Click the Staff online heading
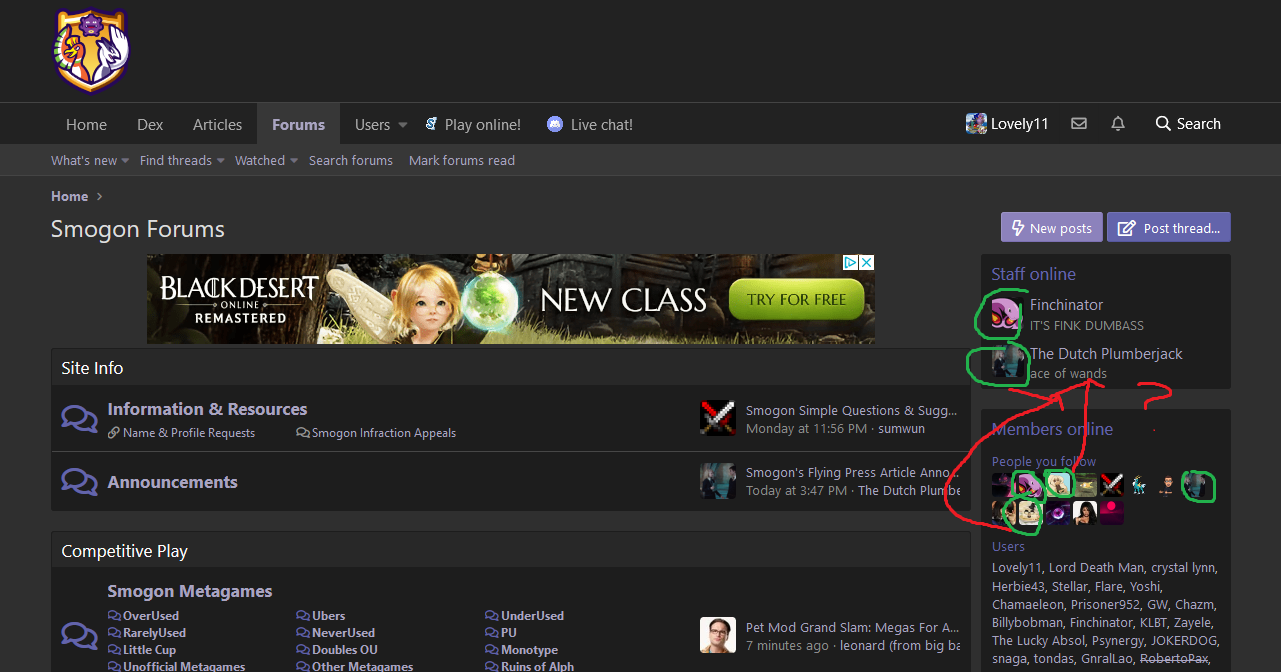This screenshot has height=672, width=1281. click(x=1033, y=274)
